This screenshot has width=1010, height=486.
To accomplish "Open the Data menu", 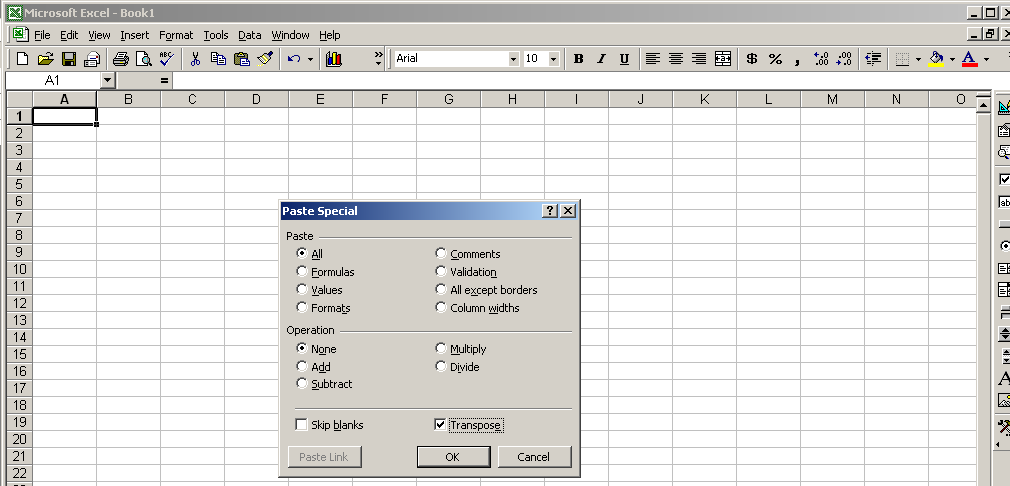I will click(249, 35).
